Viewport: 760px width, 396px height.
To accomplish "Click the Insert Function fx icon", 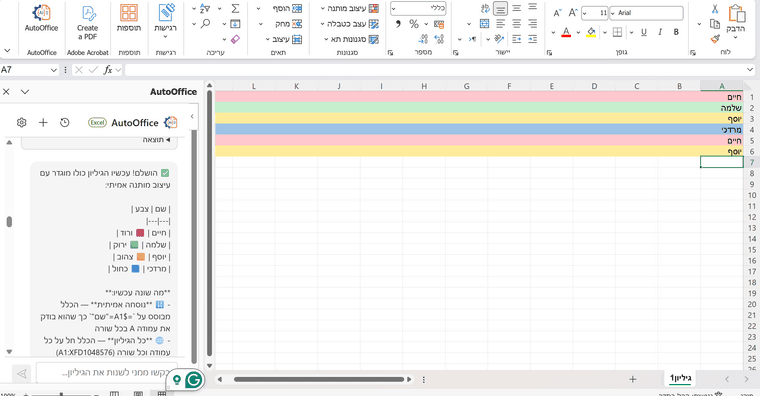I will pos(108,70).
